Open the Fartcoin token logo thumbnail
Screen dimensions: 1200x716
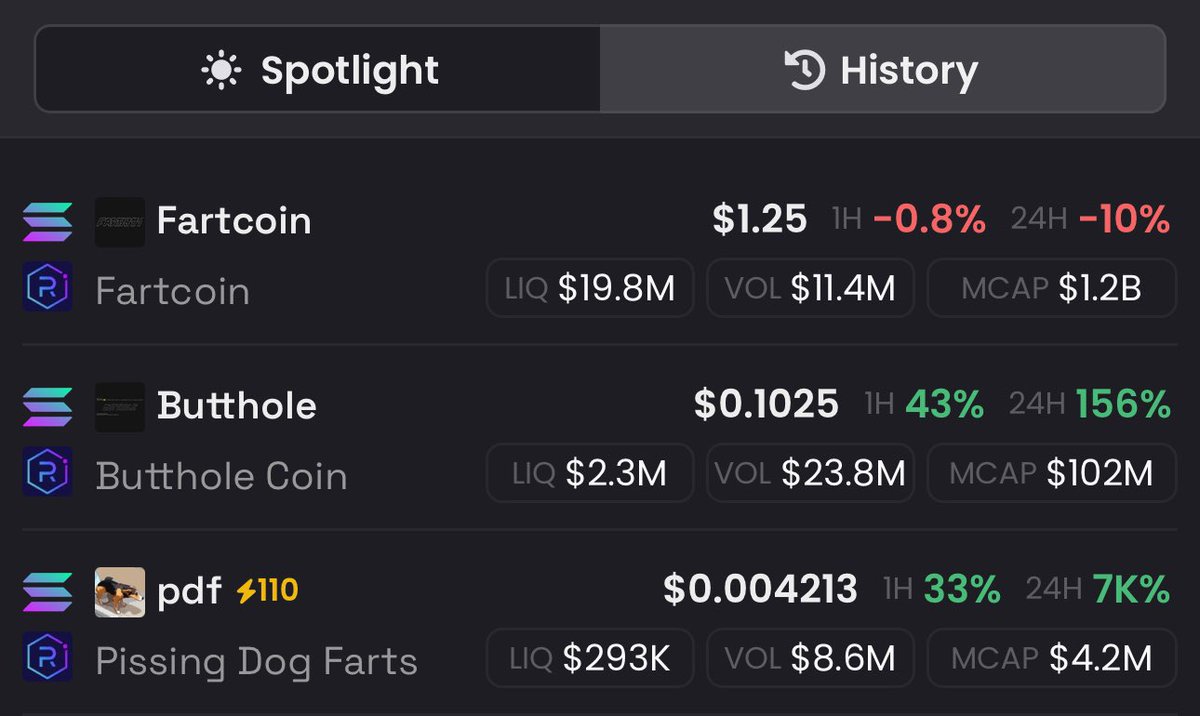coord(120,221)
